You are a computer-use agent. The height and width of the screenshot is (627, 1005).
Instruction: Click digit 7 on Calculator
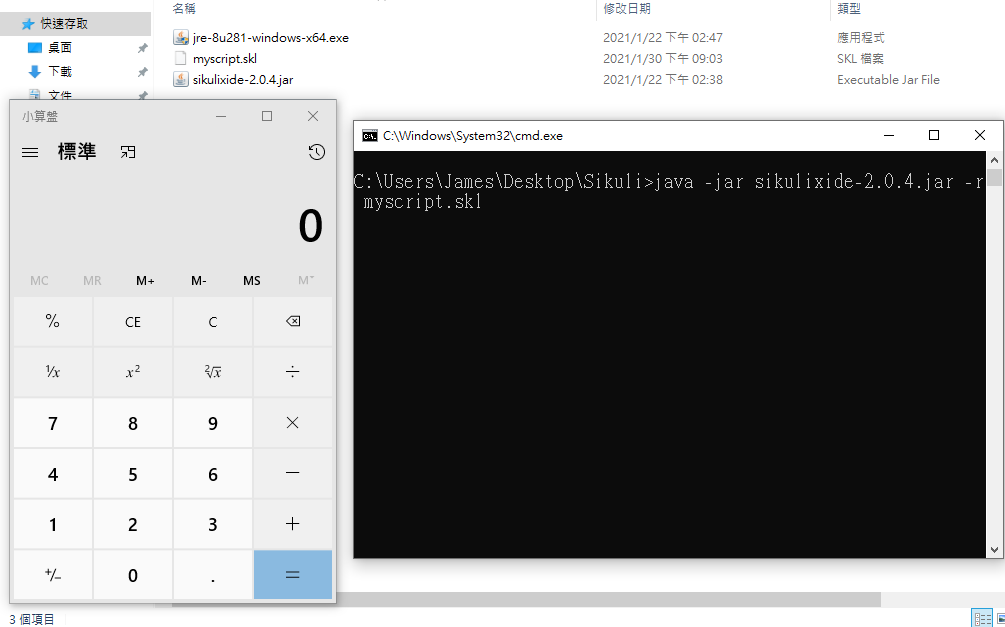pyautogui.click(x=53, y=422)
